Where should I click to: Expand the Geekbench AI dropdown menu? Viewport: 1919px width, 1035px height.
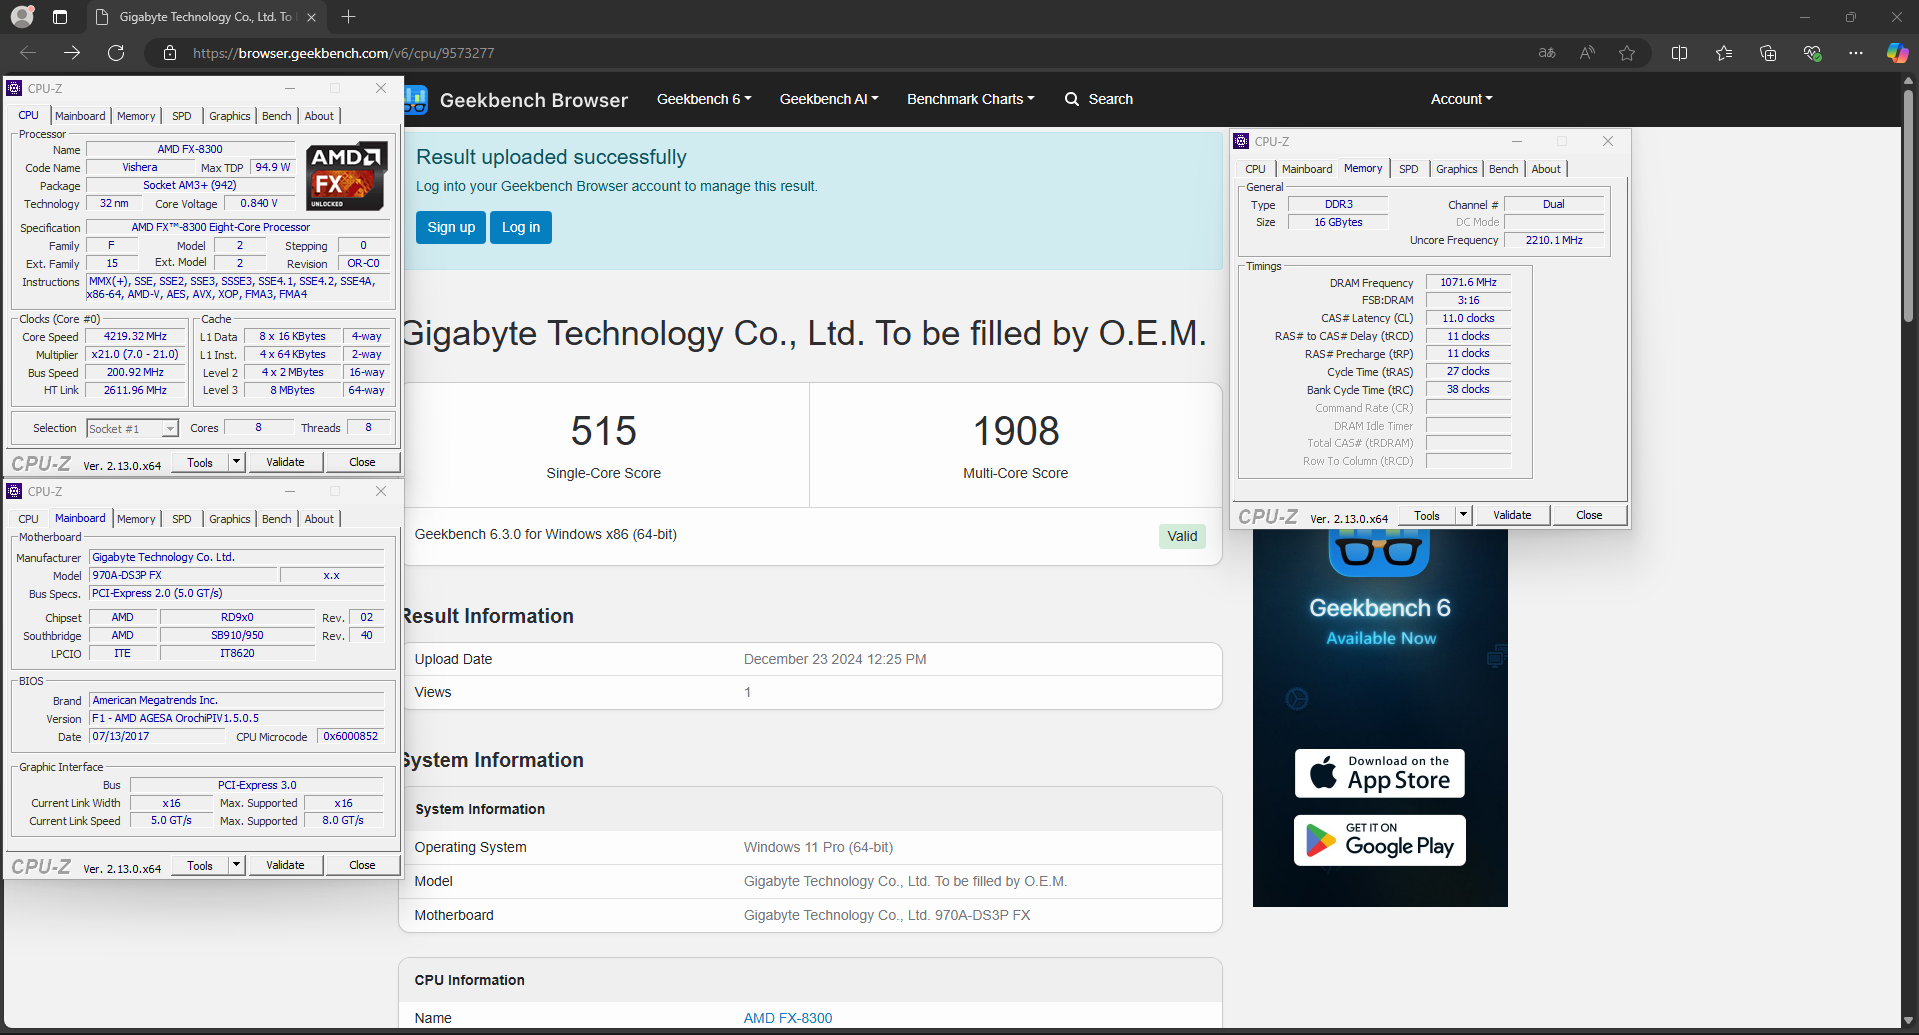[x=829, y=99]
